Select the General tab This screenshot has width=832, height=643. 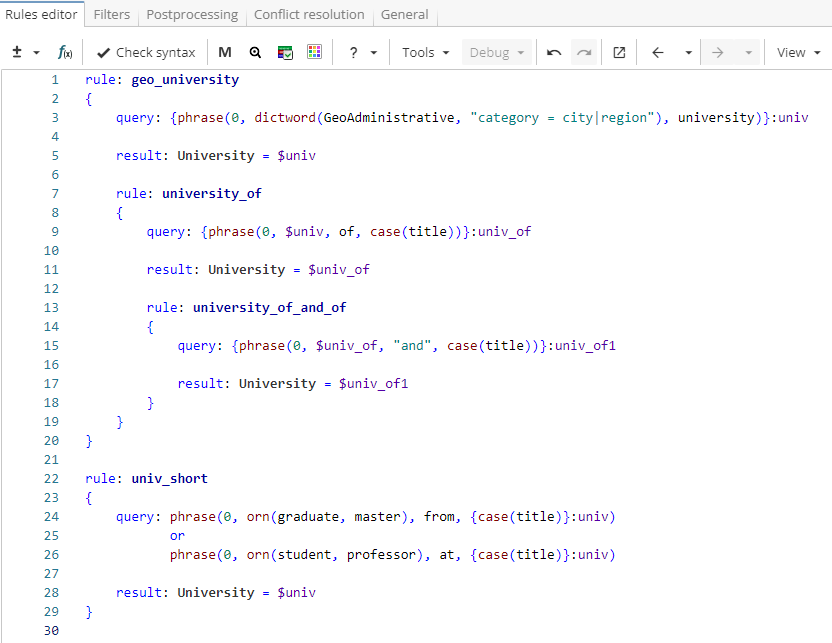click(404, 15)
